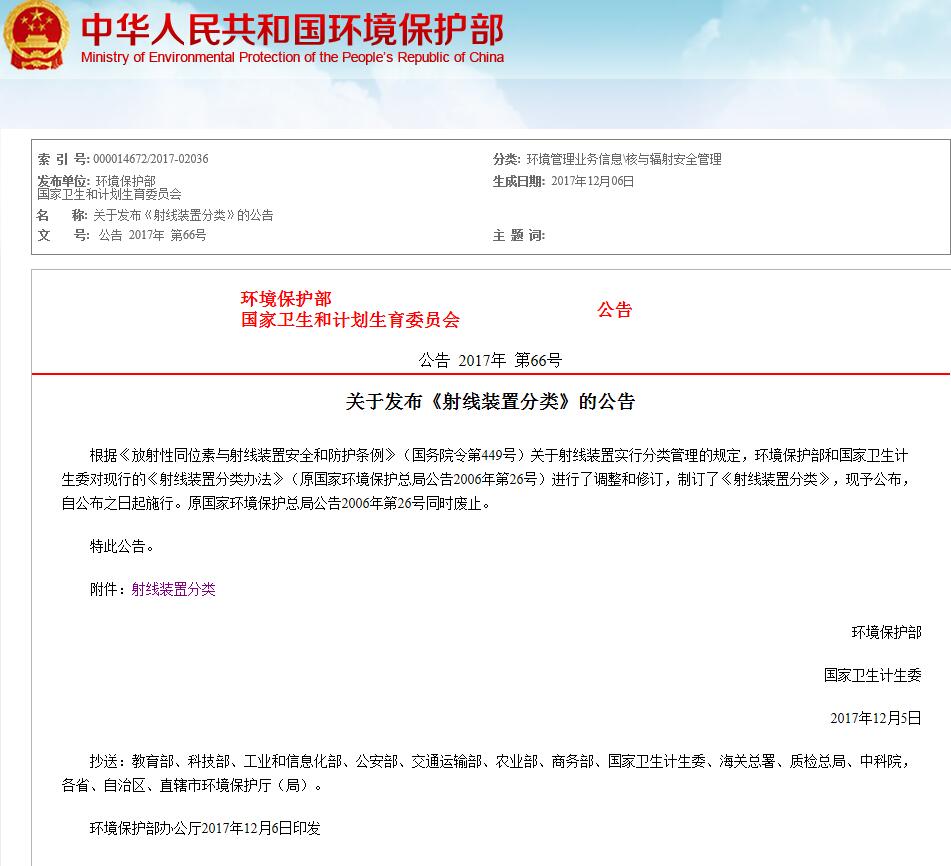Click the document number 公告 2017年 第66号 in info box
The image size is (951, 866).
(152, 235)
